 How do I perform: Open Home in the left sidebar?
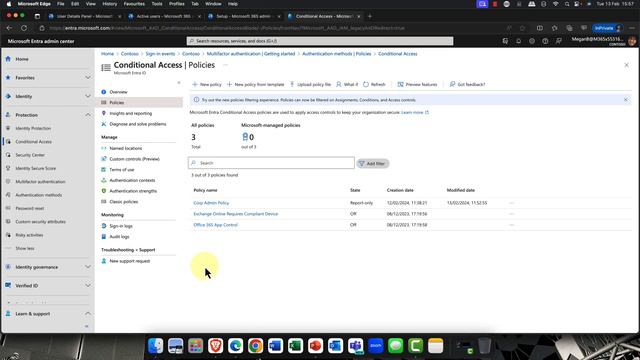22,59
